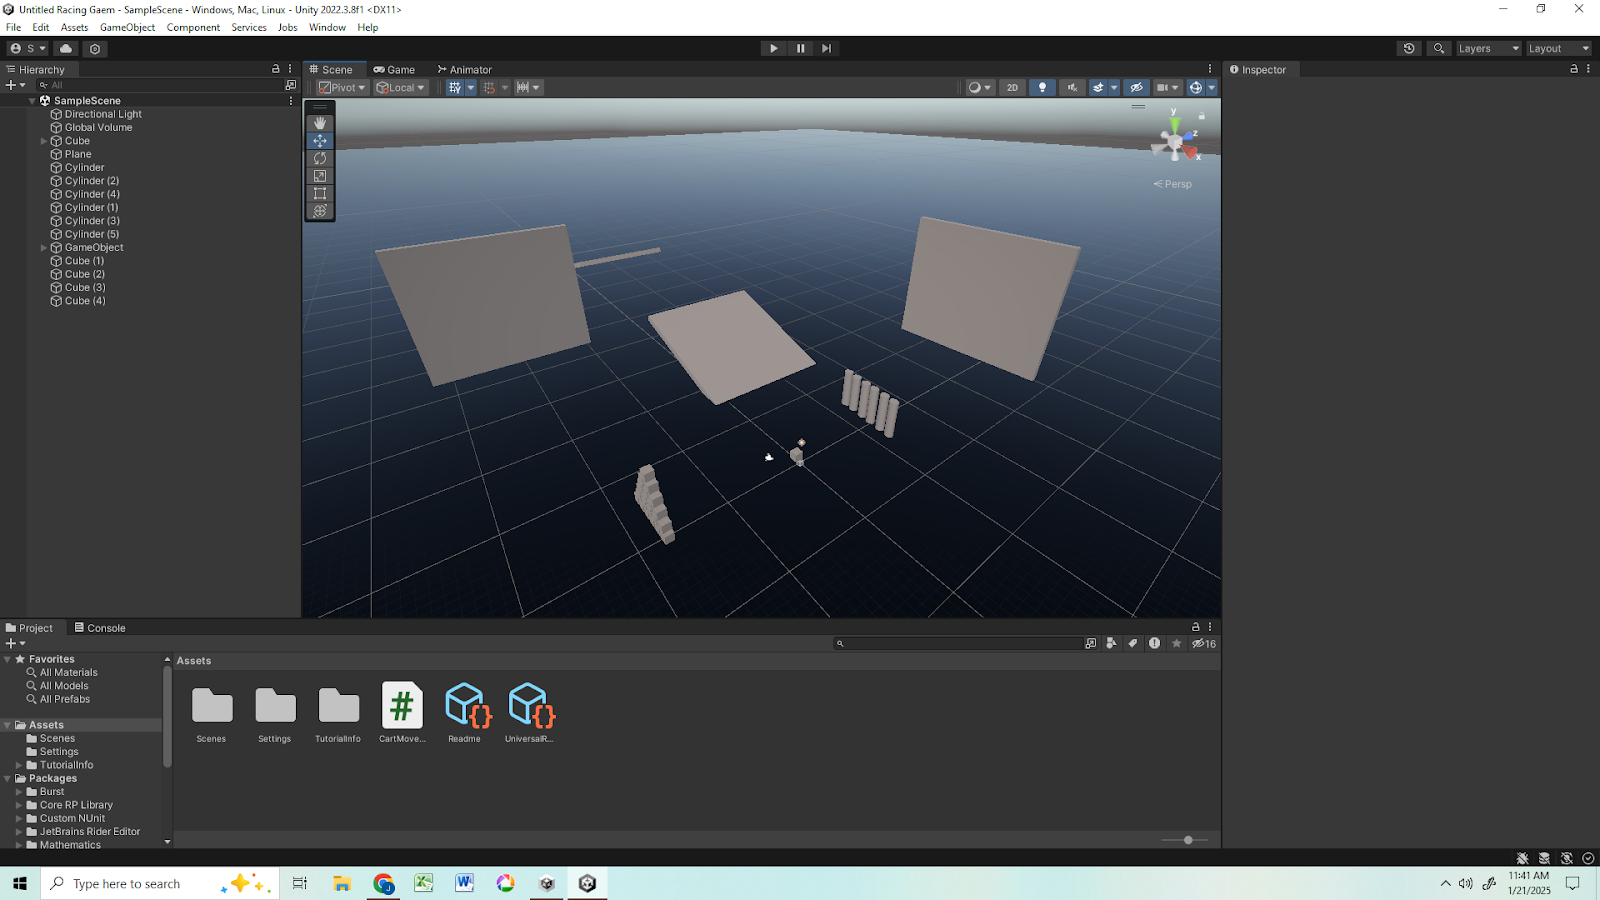The height and width of the screenshot is (900, 1600).
Task: Click the Play button
Action: pos(773,48)
